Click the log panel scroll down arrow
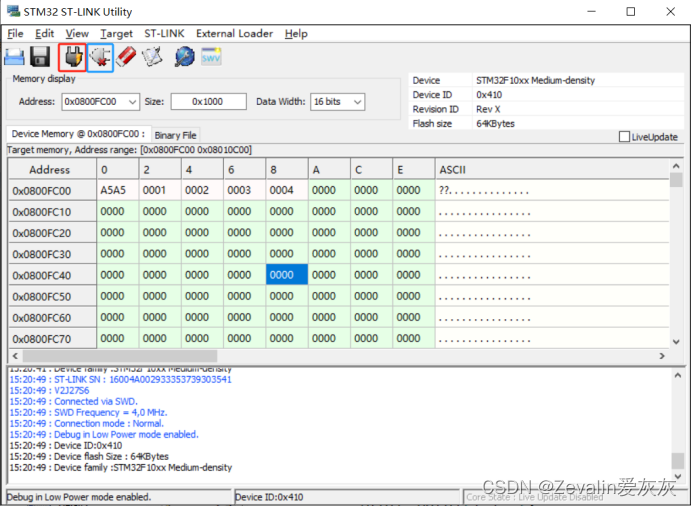Viewport: 692px width, 506px height. (x=678, y=476)
